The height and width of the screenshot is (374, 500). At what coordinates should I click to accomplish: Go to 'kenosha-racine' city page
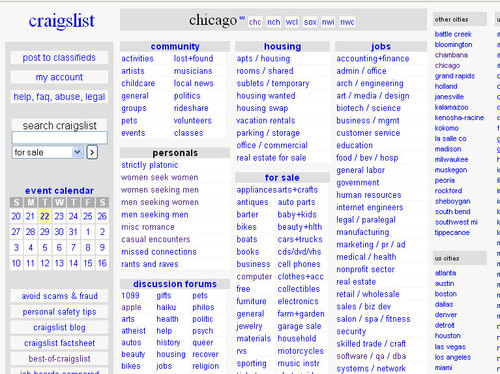459,118
